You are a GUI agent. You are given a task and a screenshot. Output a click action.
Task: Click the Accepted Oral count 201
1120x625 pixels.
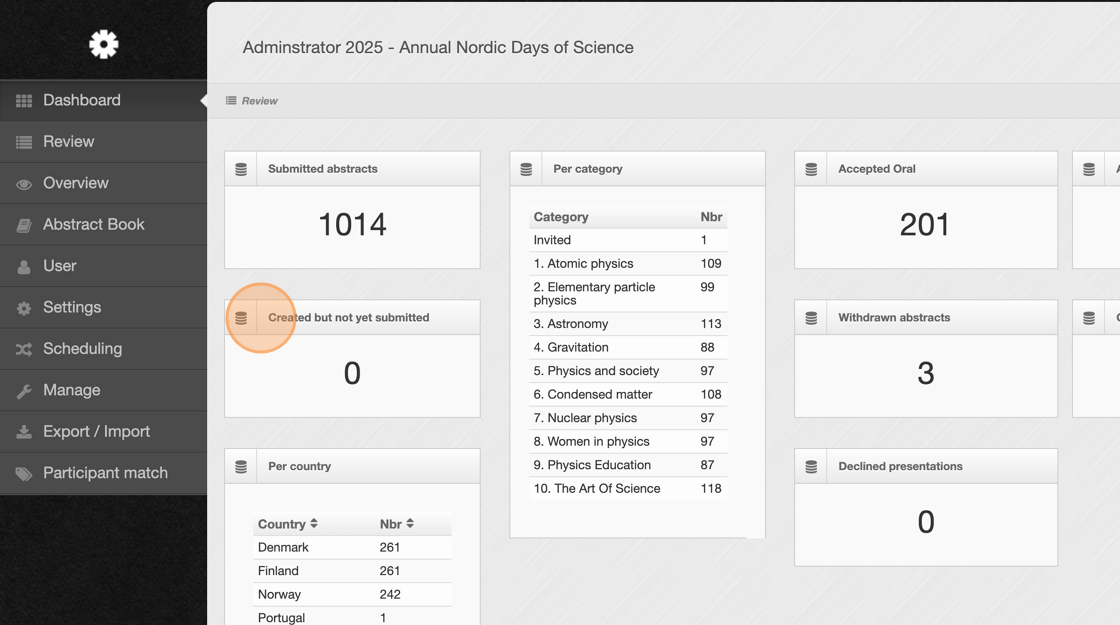click(x=924, y=225)
